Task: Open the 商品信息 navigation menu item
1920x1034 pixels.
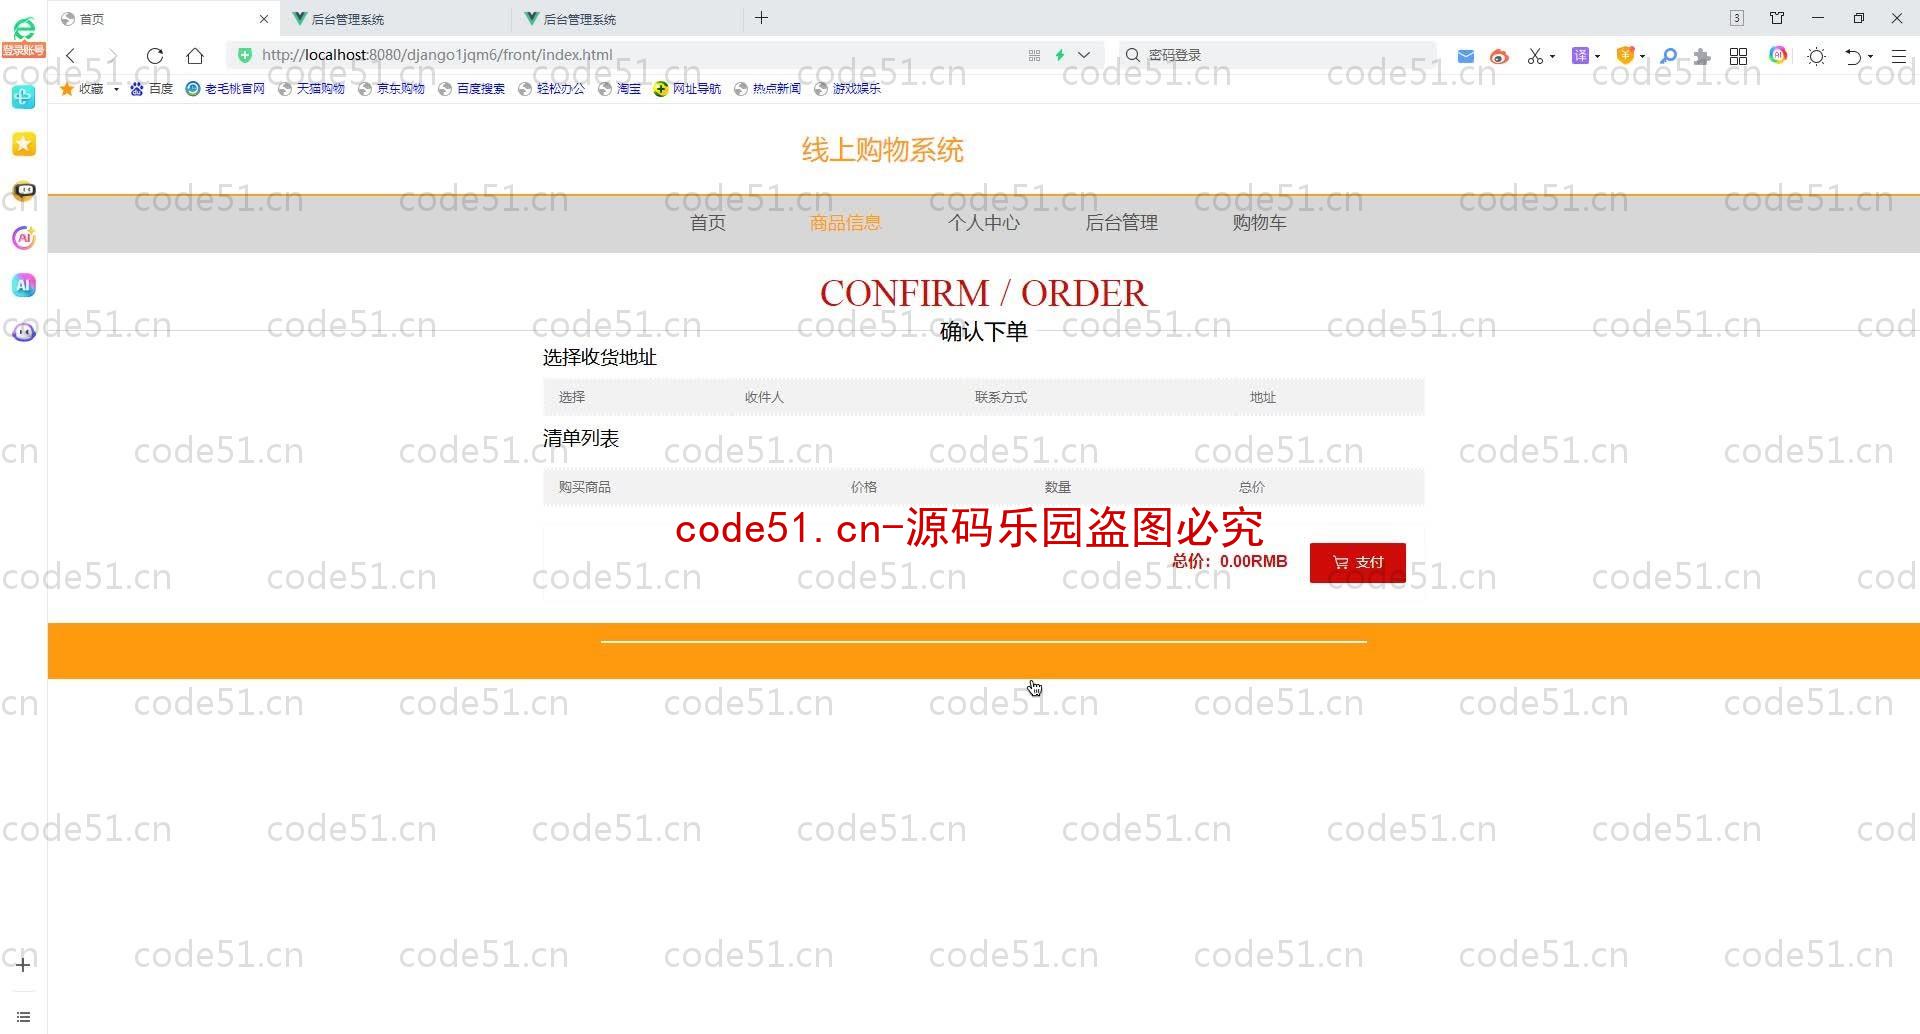Action: coord(845,223)
